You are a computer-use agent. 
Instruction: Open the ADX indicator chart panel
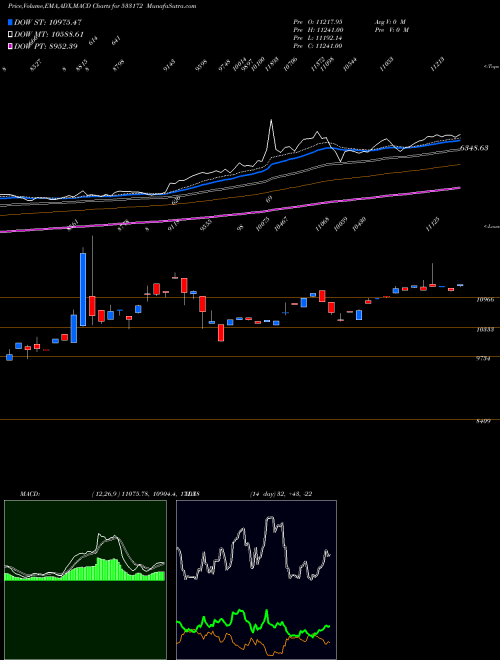click(x=256, y=580)
